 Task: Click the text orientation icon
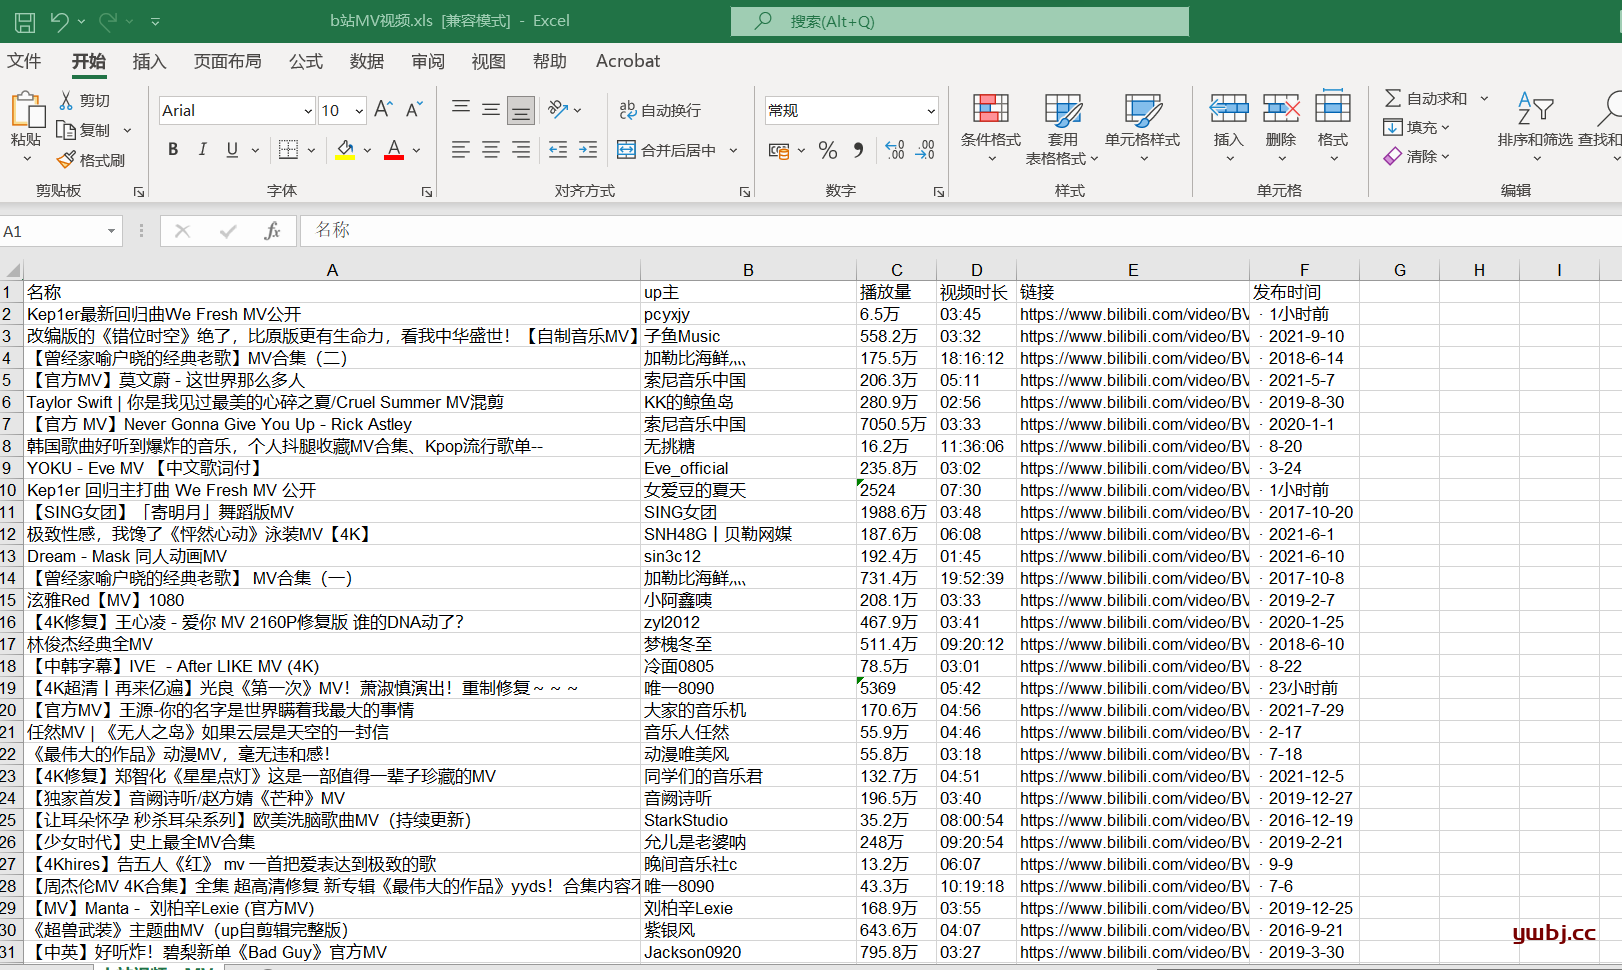coord(558,109)
